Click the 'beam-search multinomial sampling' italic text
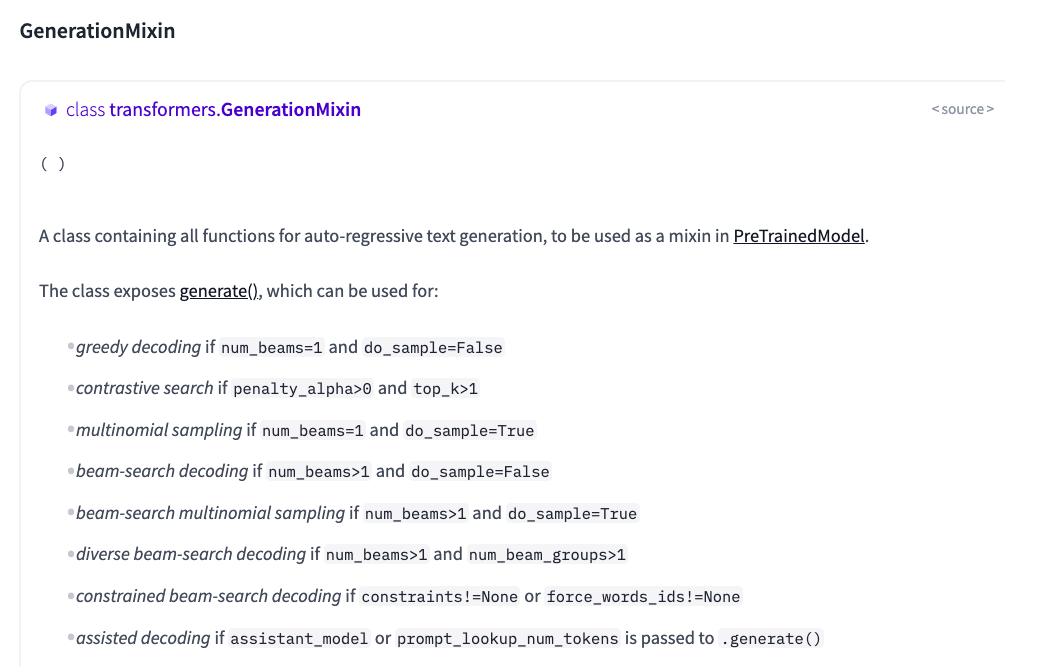 (210, 513)
